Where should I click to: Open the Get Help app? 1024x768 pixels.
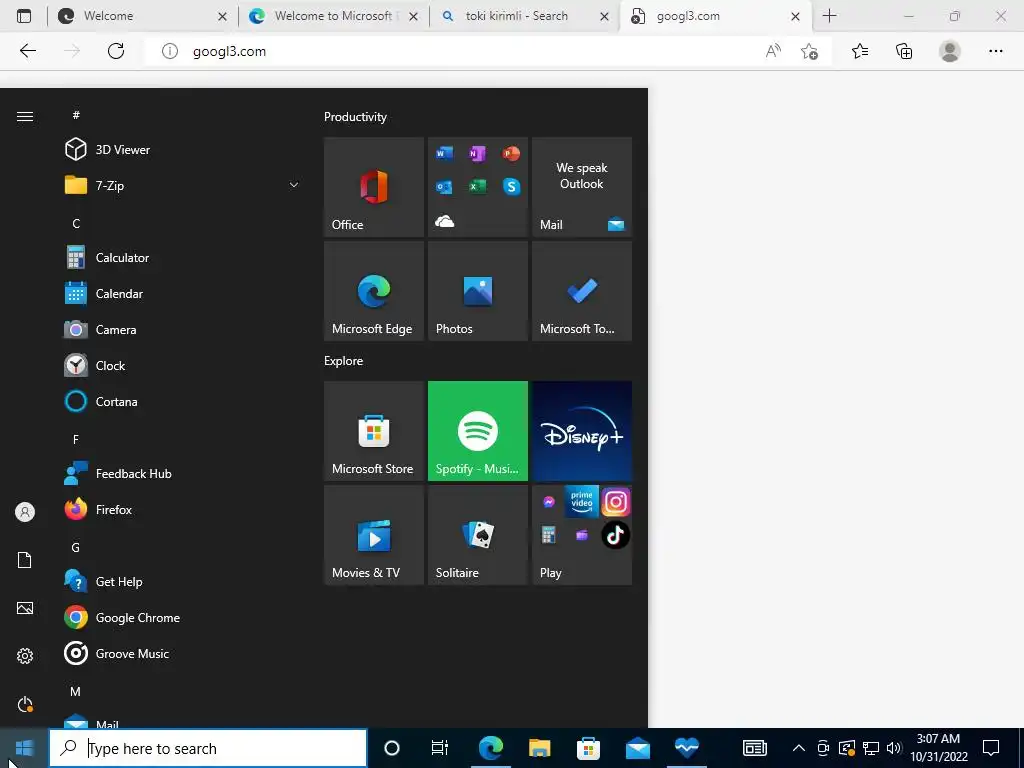pyautogui.click(x=183, y=581)
